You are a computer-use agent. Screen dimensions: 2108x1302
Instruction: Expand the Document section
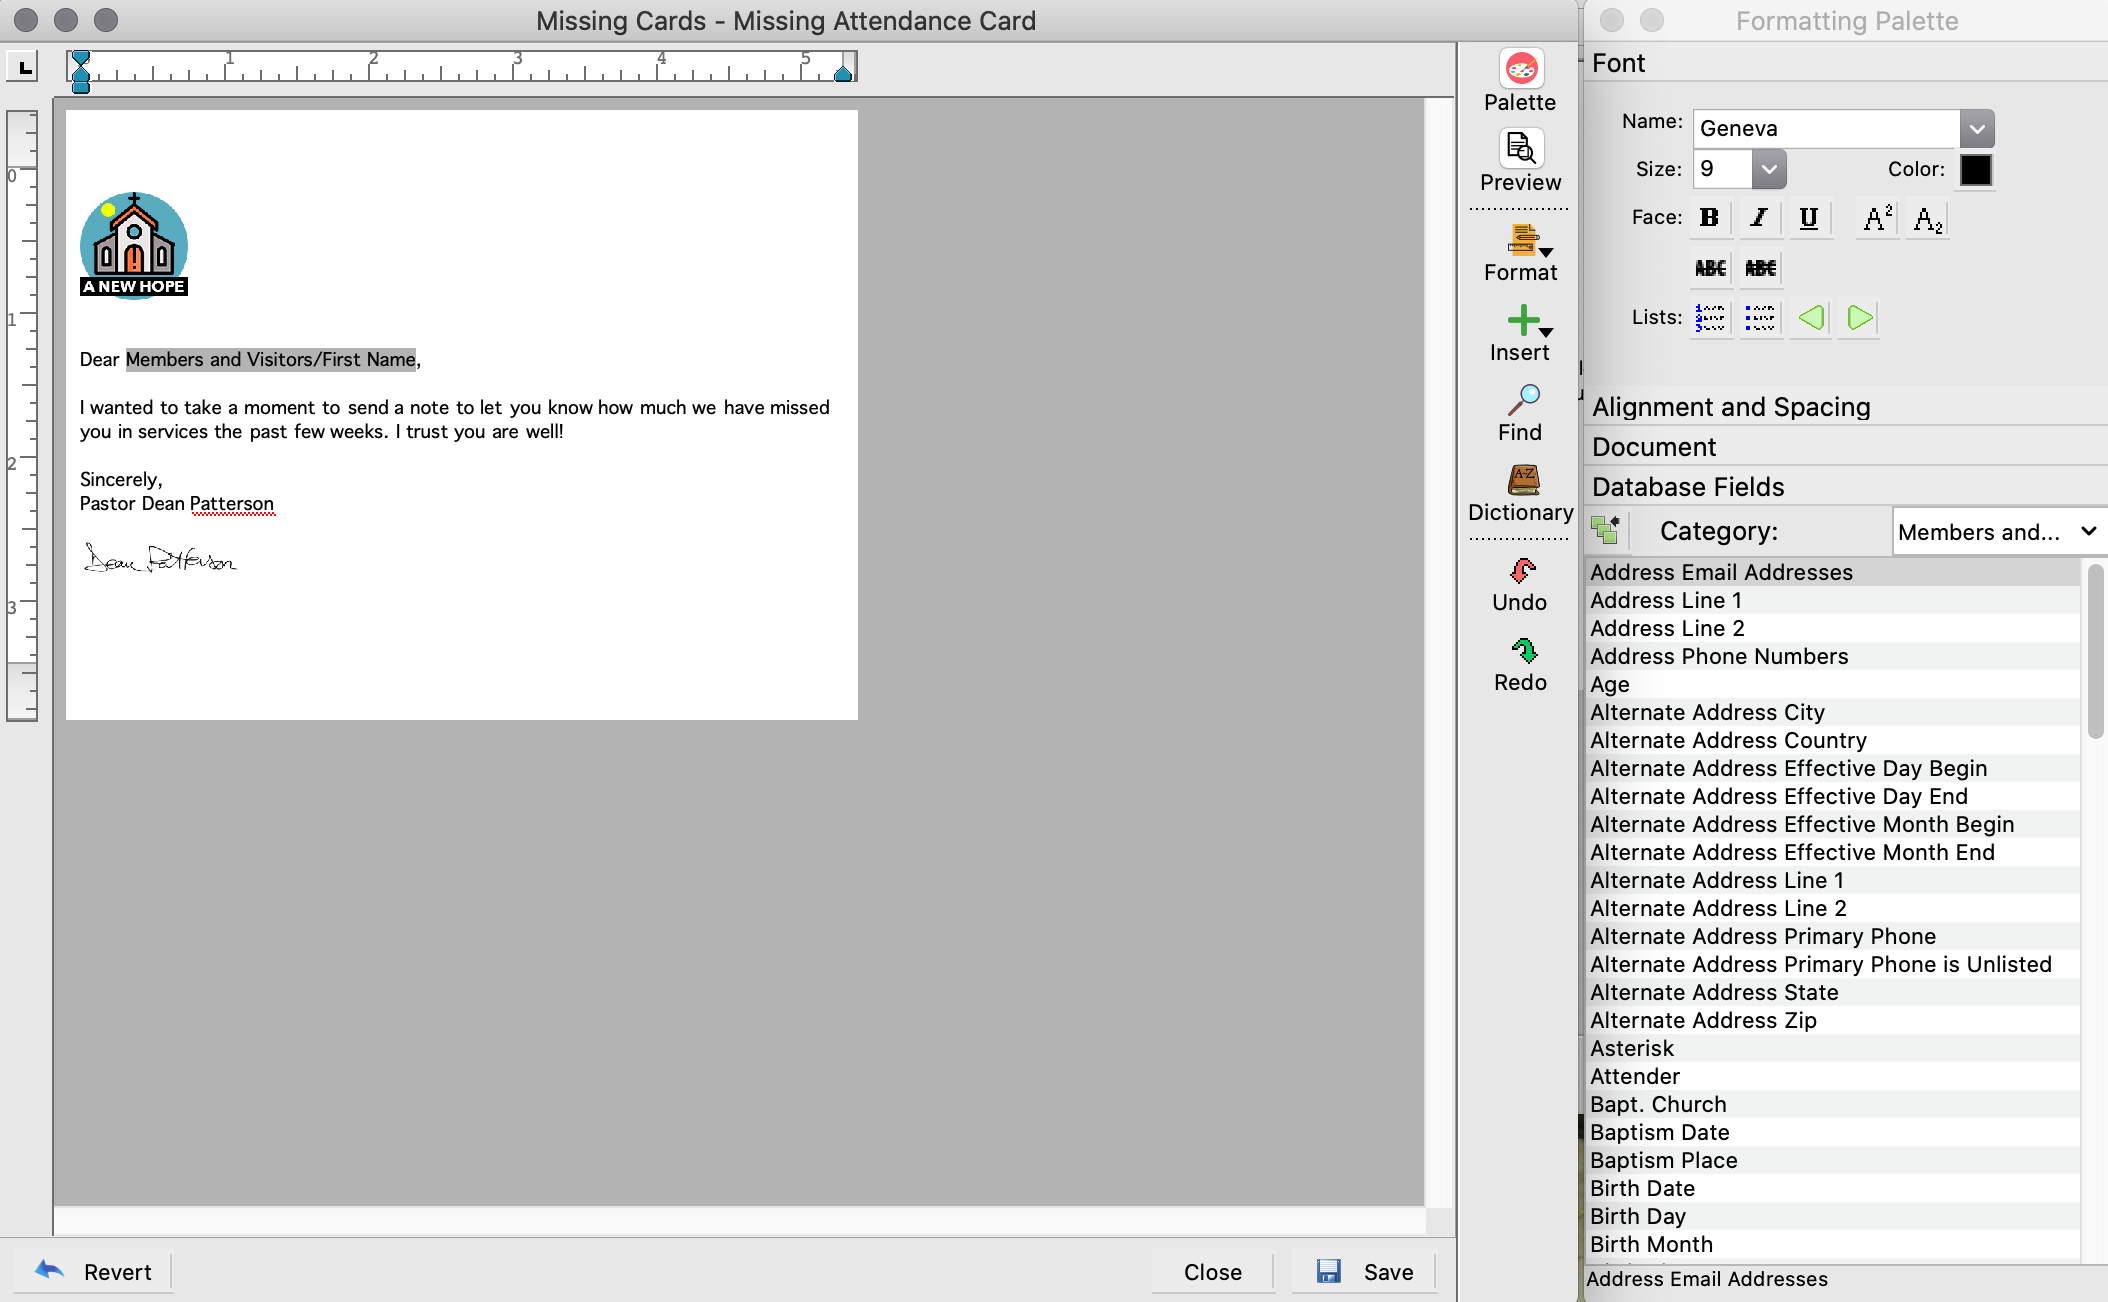1654,447
